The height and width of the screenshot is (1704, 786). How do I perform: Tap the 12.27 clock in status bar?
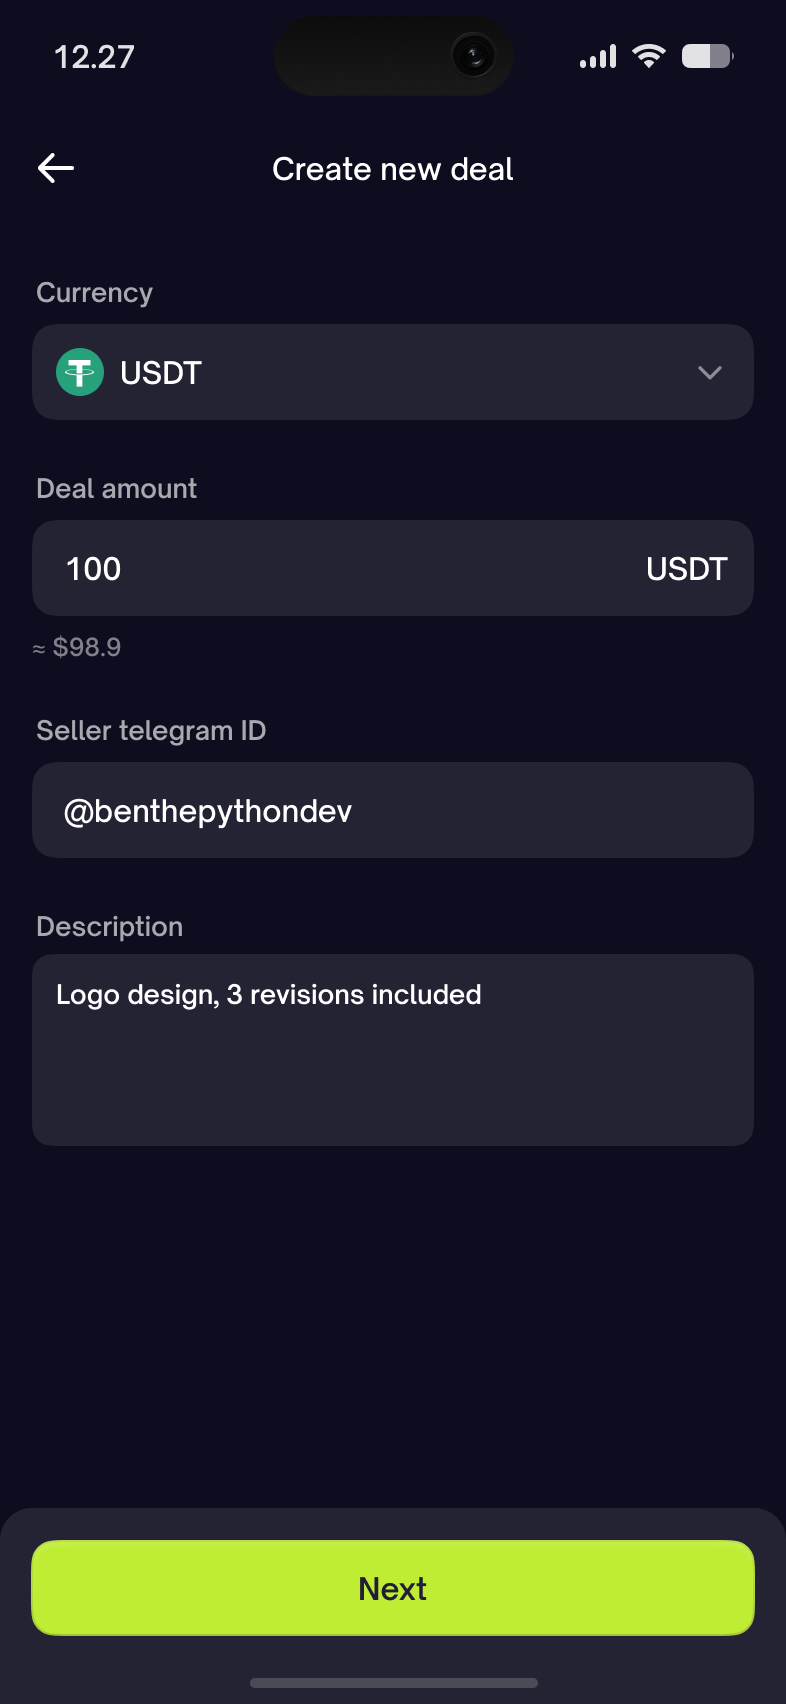pyautogui.click(x=94, y=57)
